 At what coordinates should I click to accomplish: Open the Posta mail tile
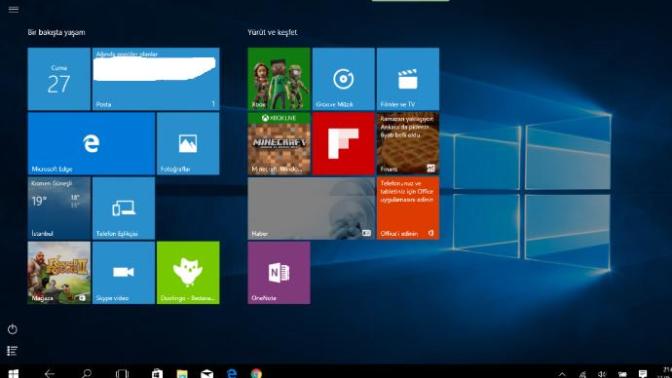(156, 79)
